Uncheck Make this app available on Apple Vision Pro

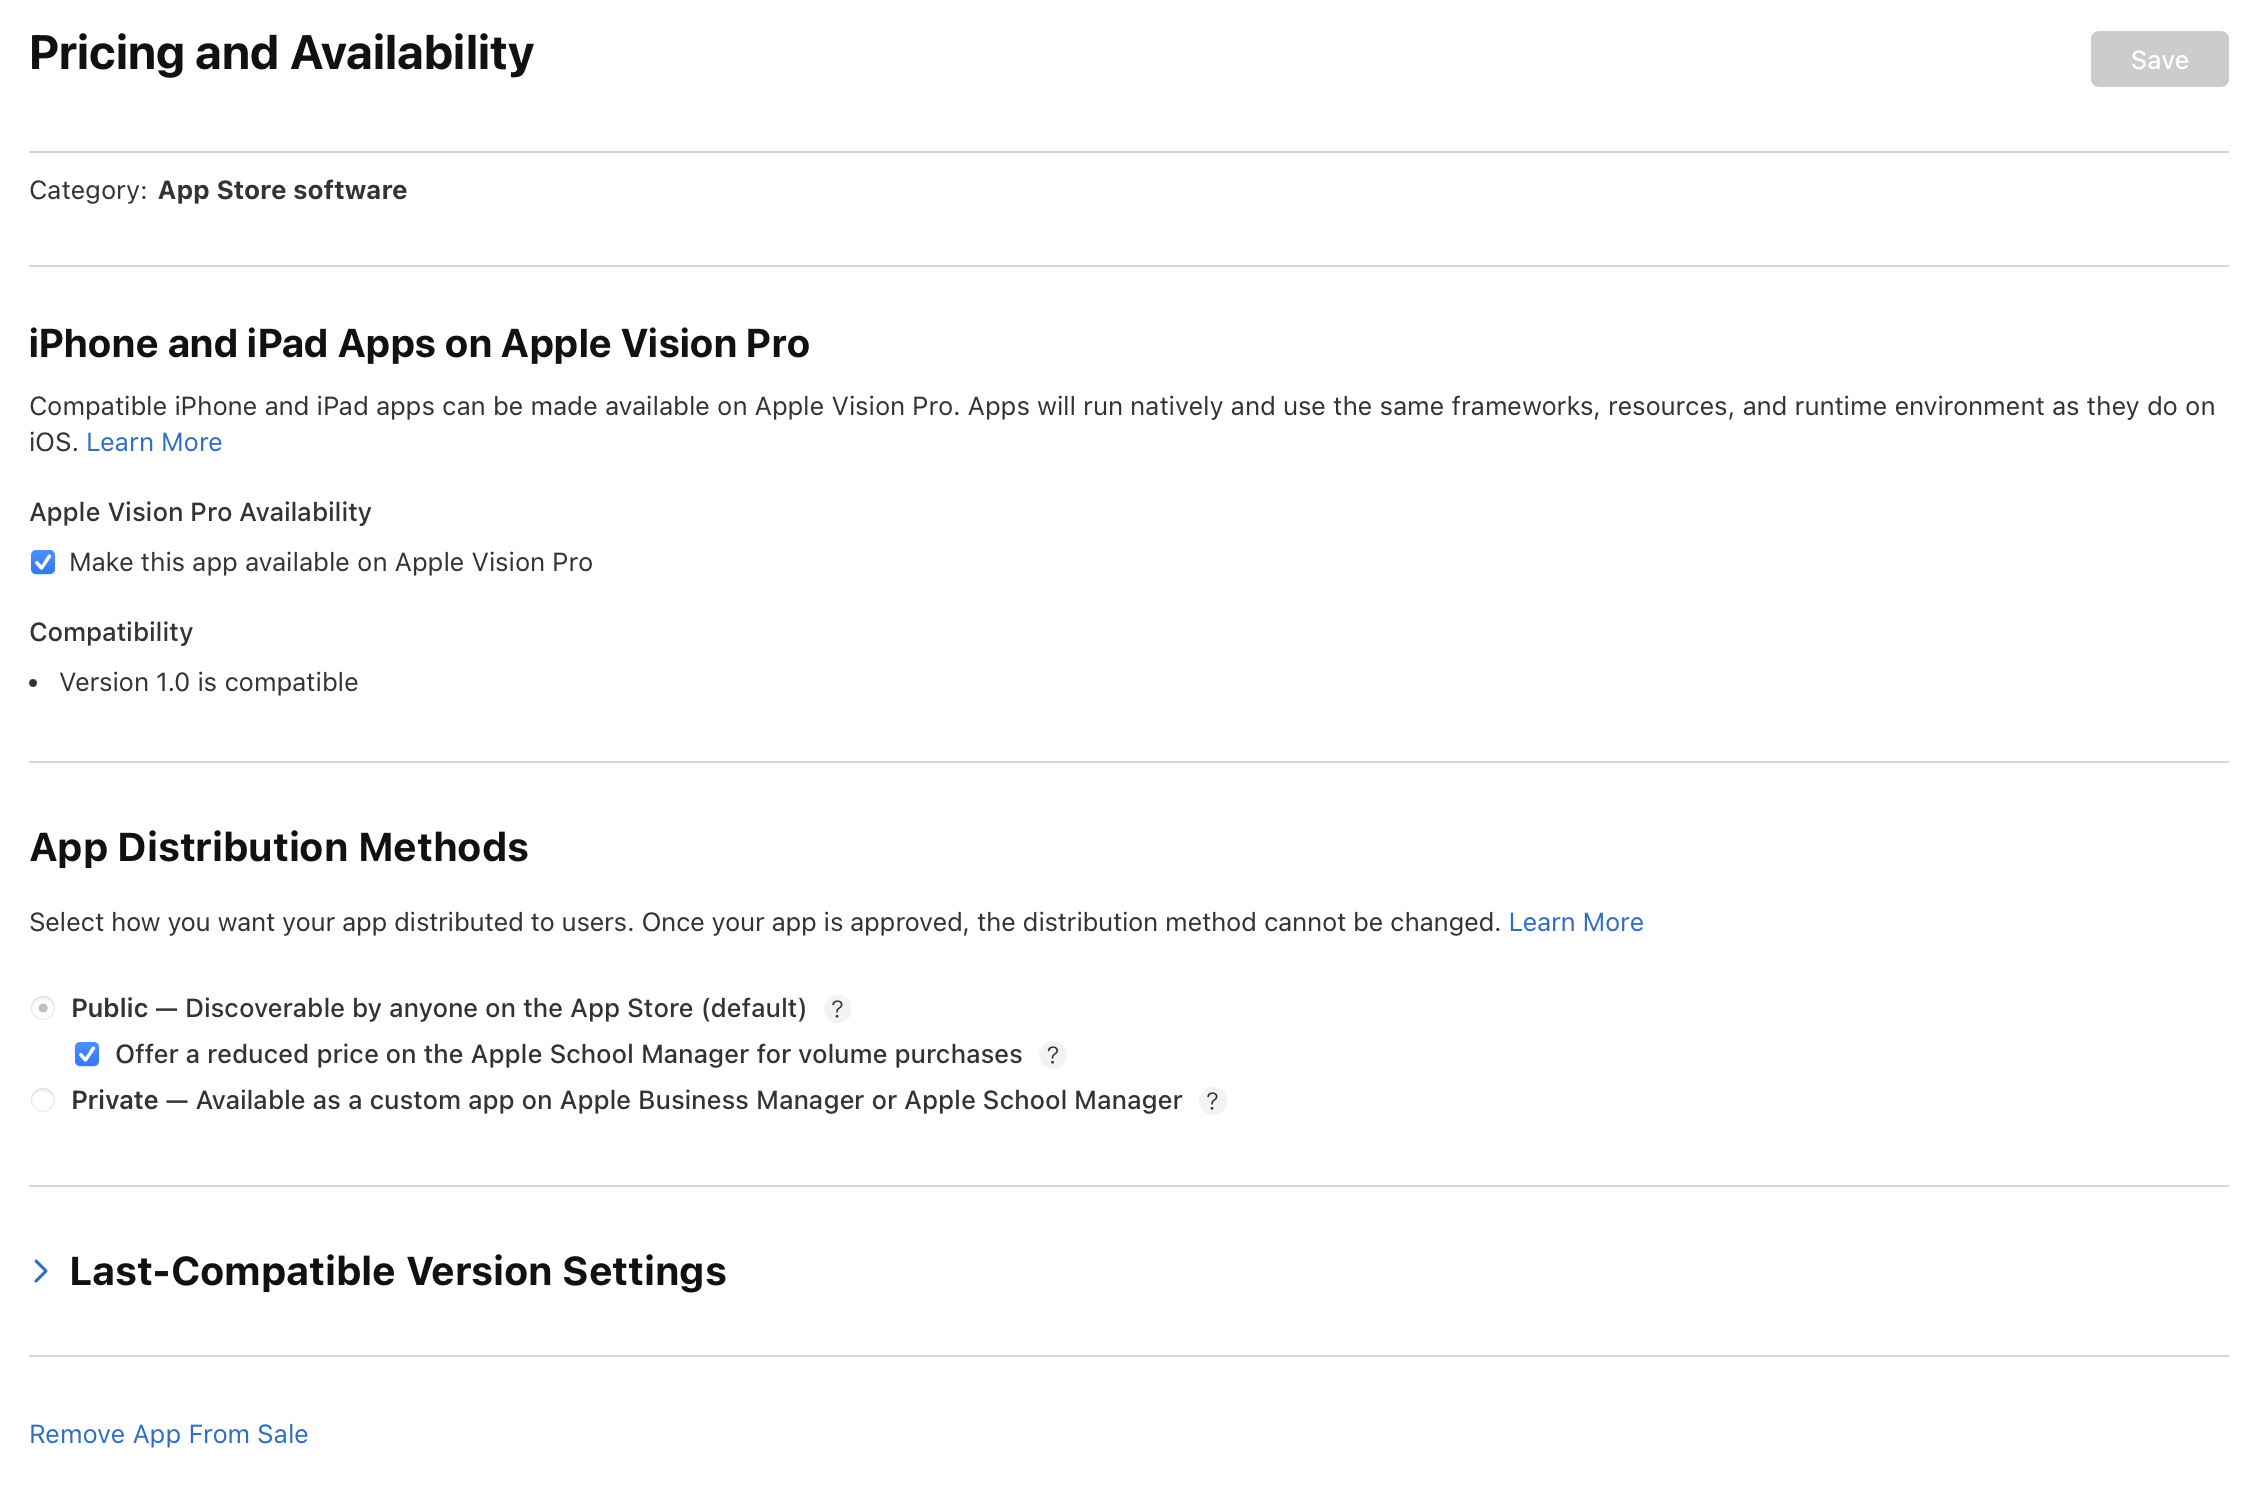pyautogui.click(x=42, y=562)
